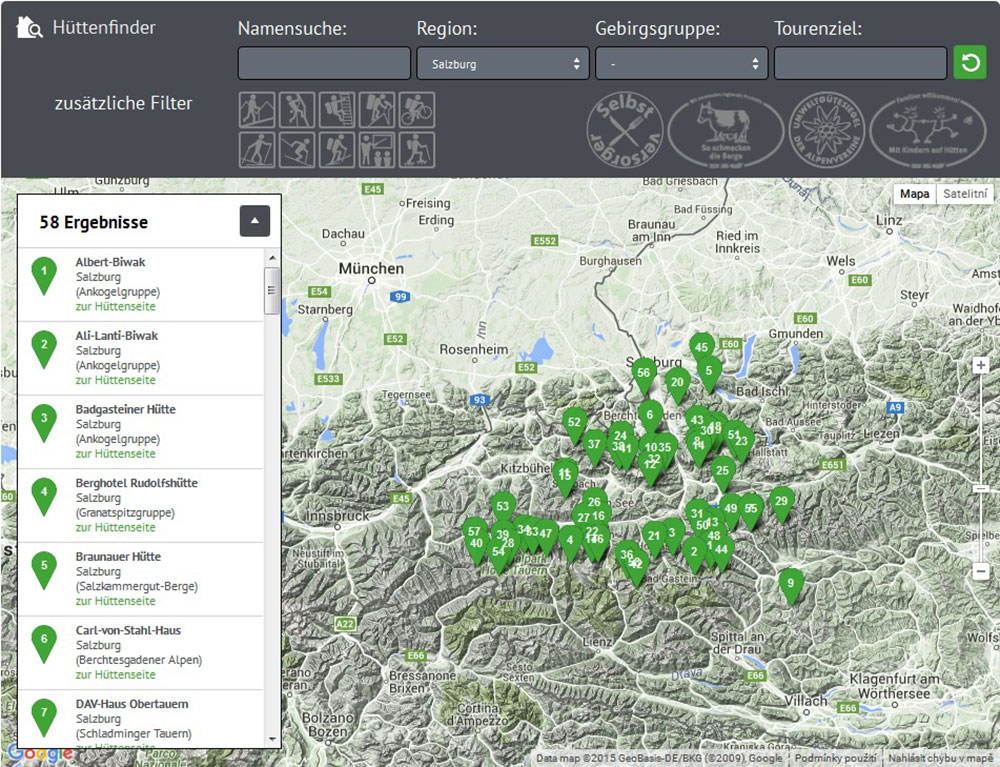
Task: Open 'zur Hüttenseite' link for Carl-von-Stahl-Haus
Action: pos(115,675)
